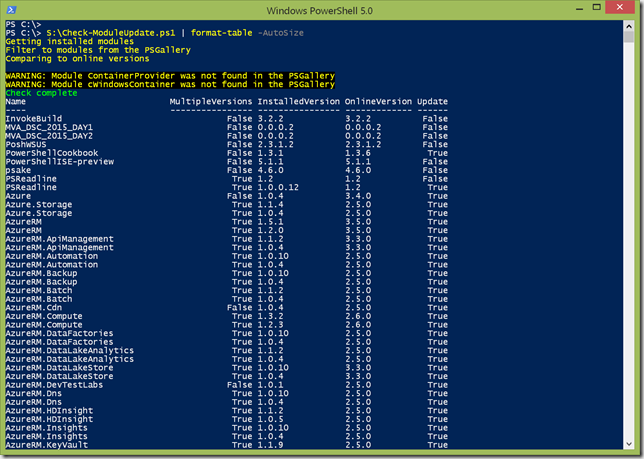Screen dimensions: 644x459
Task: Click the 'Getting installed modules' line
Action: 69,41
